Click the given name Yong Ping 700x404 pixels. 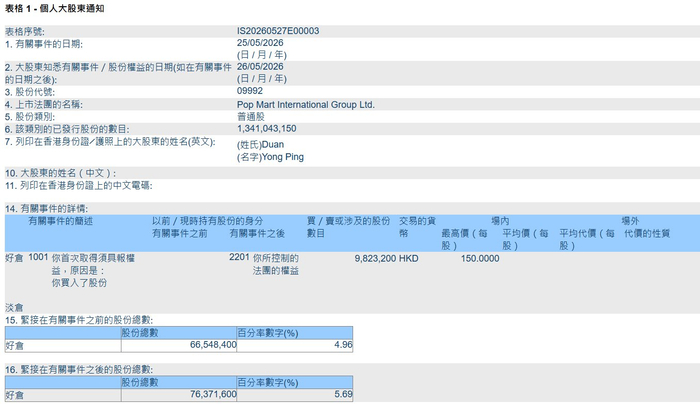(x=282, y=157)
